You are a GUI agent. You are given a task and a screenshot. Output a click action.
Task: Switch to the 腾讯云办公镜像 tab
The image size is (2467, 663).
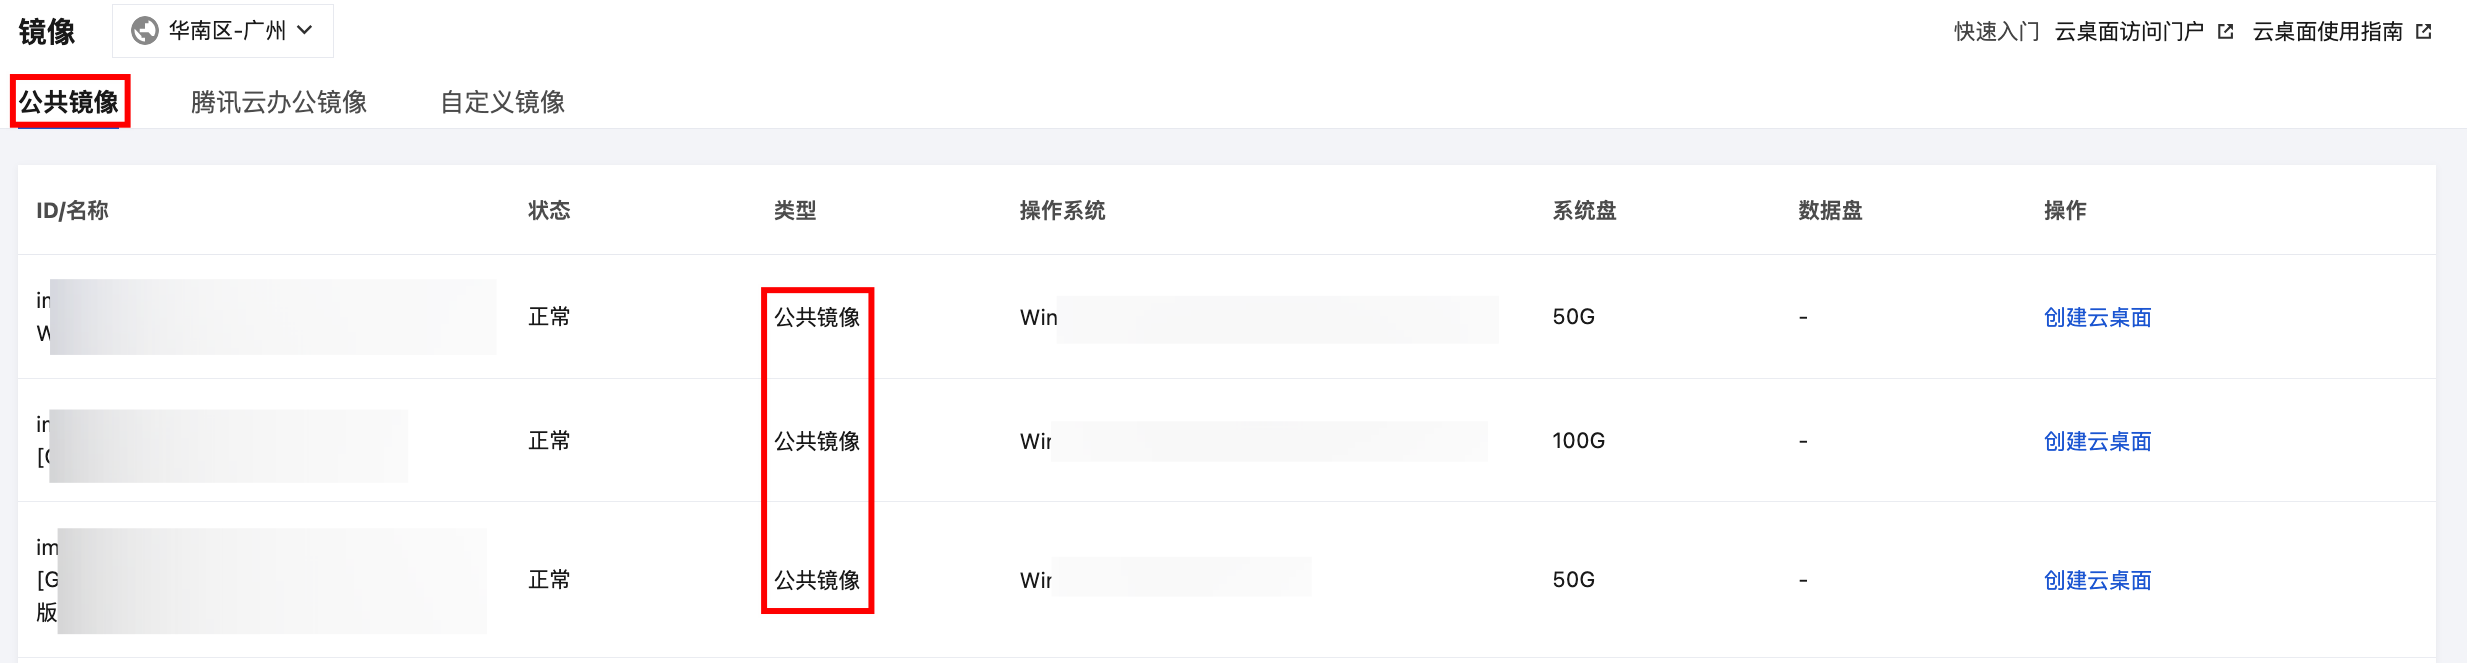(279, 102)
